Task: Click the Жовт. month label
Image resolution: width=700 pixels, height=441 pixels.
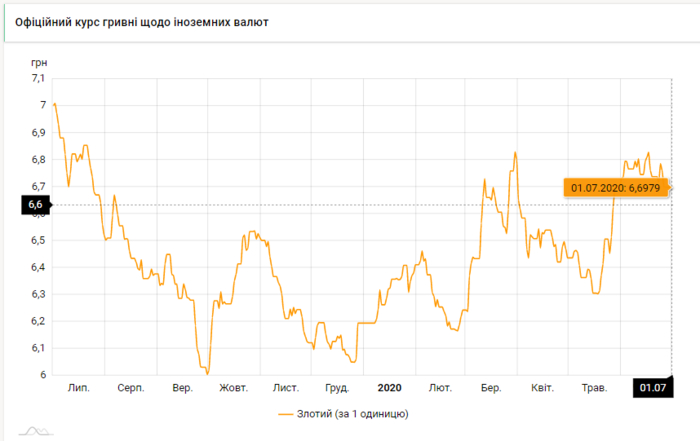Action: tap(233, 387)
